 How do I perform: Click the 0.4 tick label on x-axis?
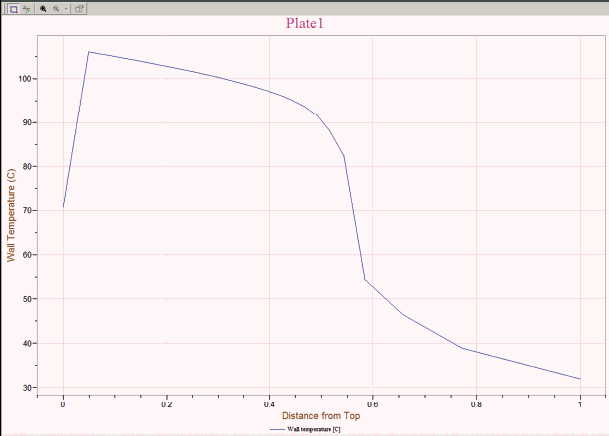pyautogui.click(x=269, y=405)
